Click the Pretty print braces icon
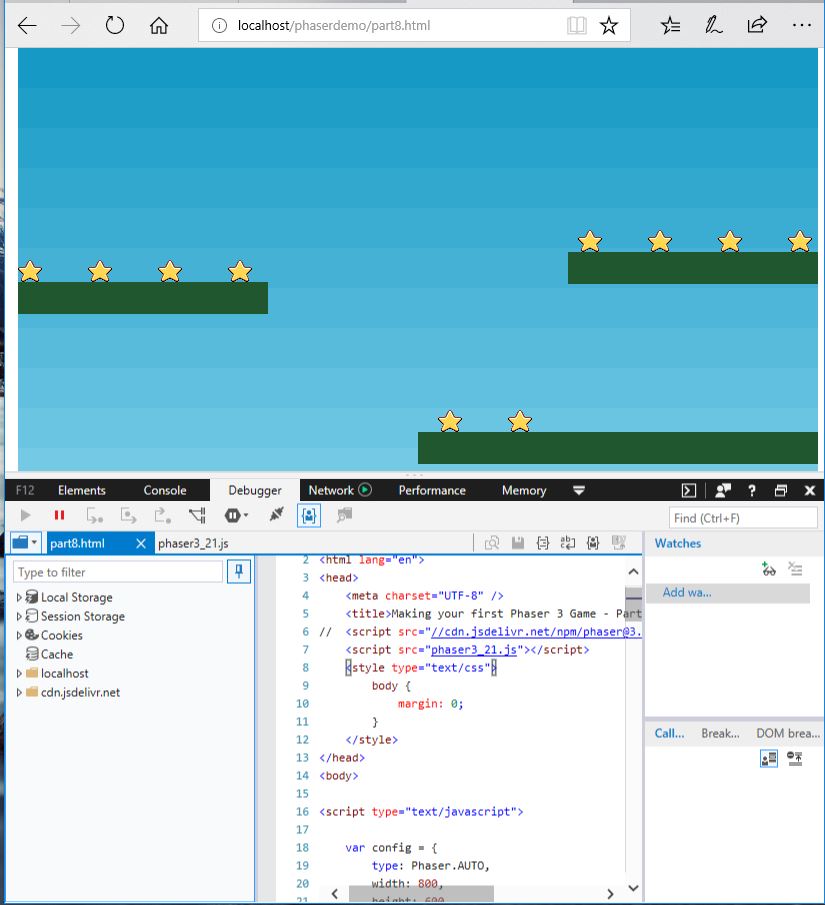Image resolution: width=825 pixels, height=905 pixels. 543,543
